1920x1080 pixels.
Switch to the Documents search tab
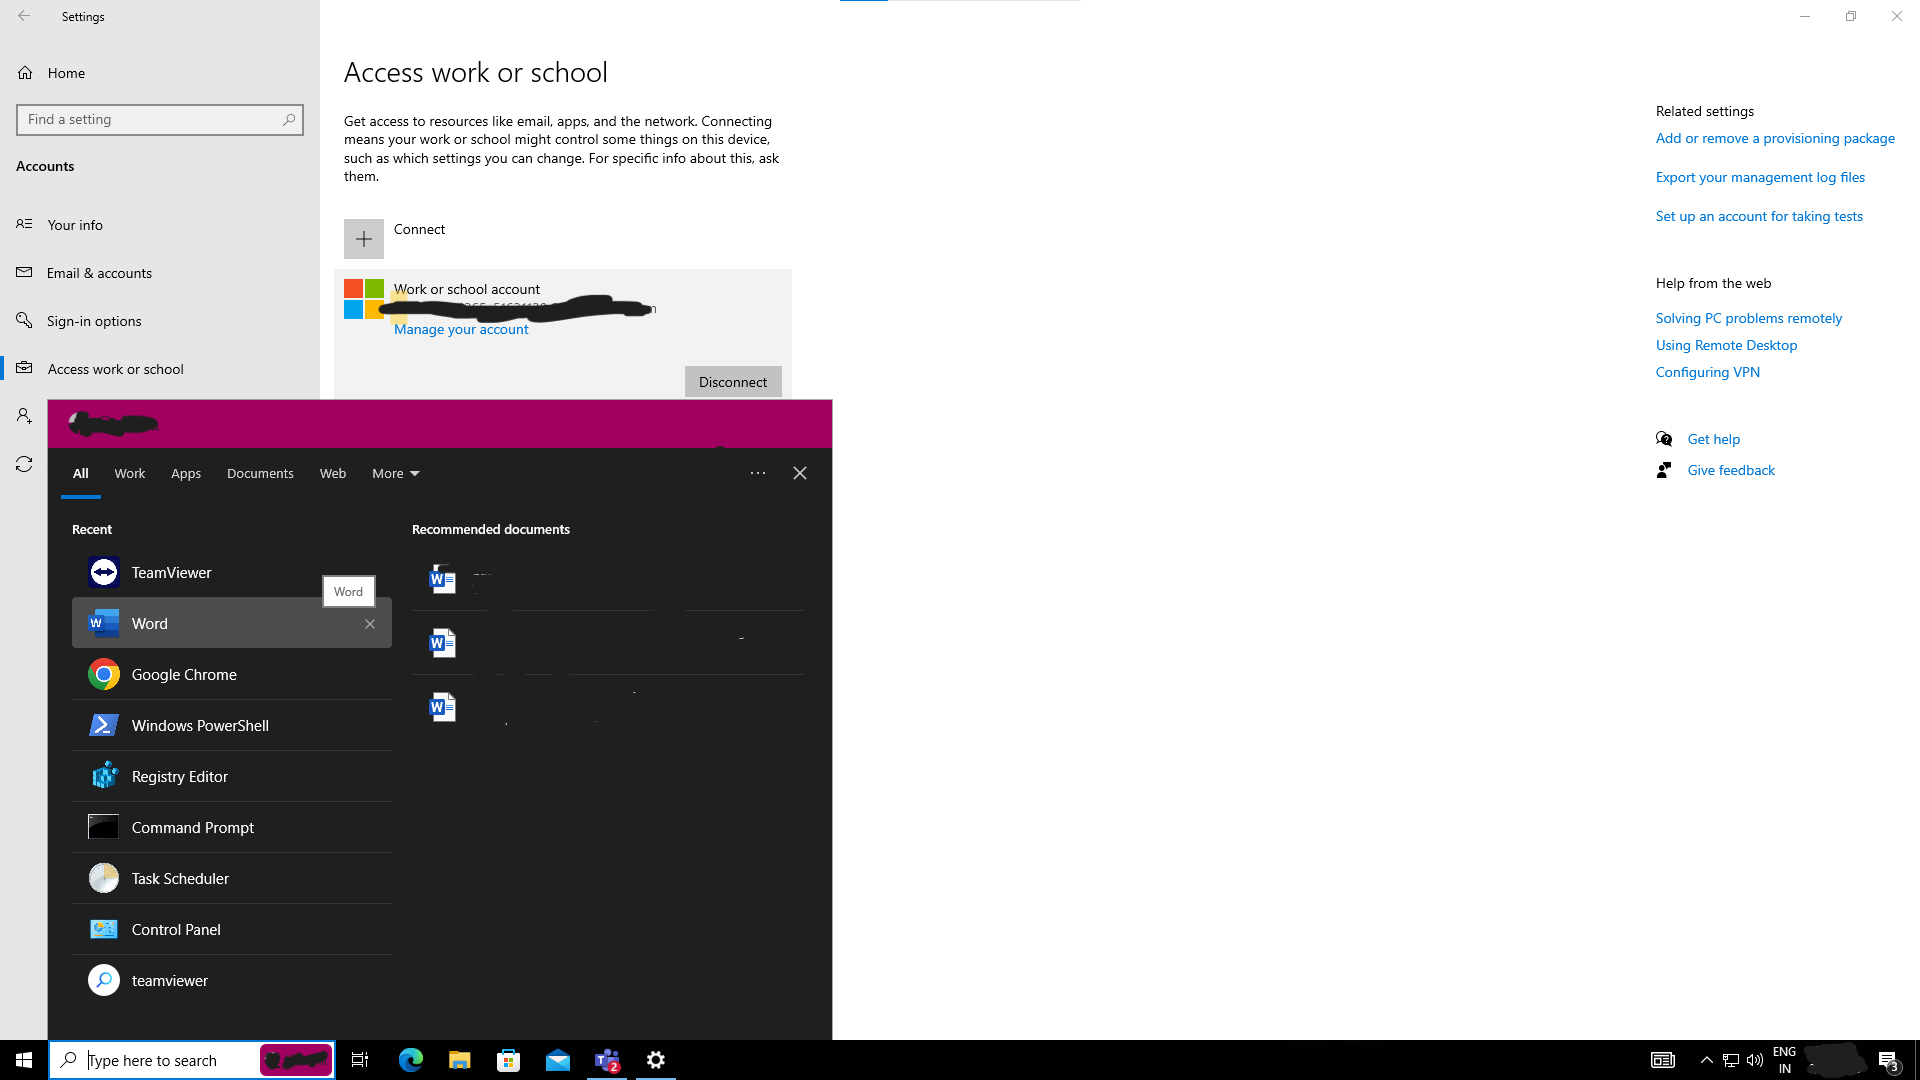pyautogui.click(x=260, y=473)
